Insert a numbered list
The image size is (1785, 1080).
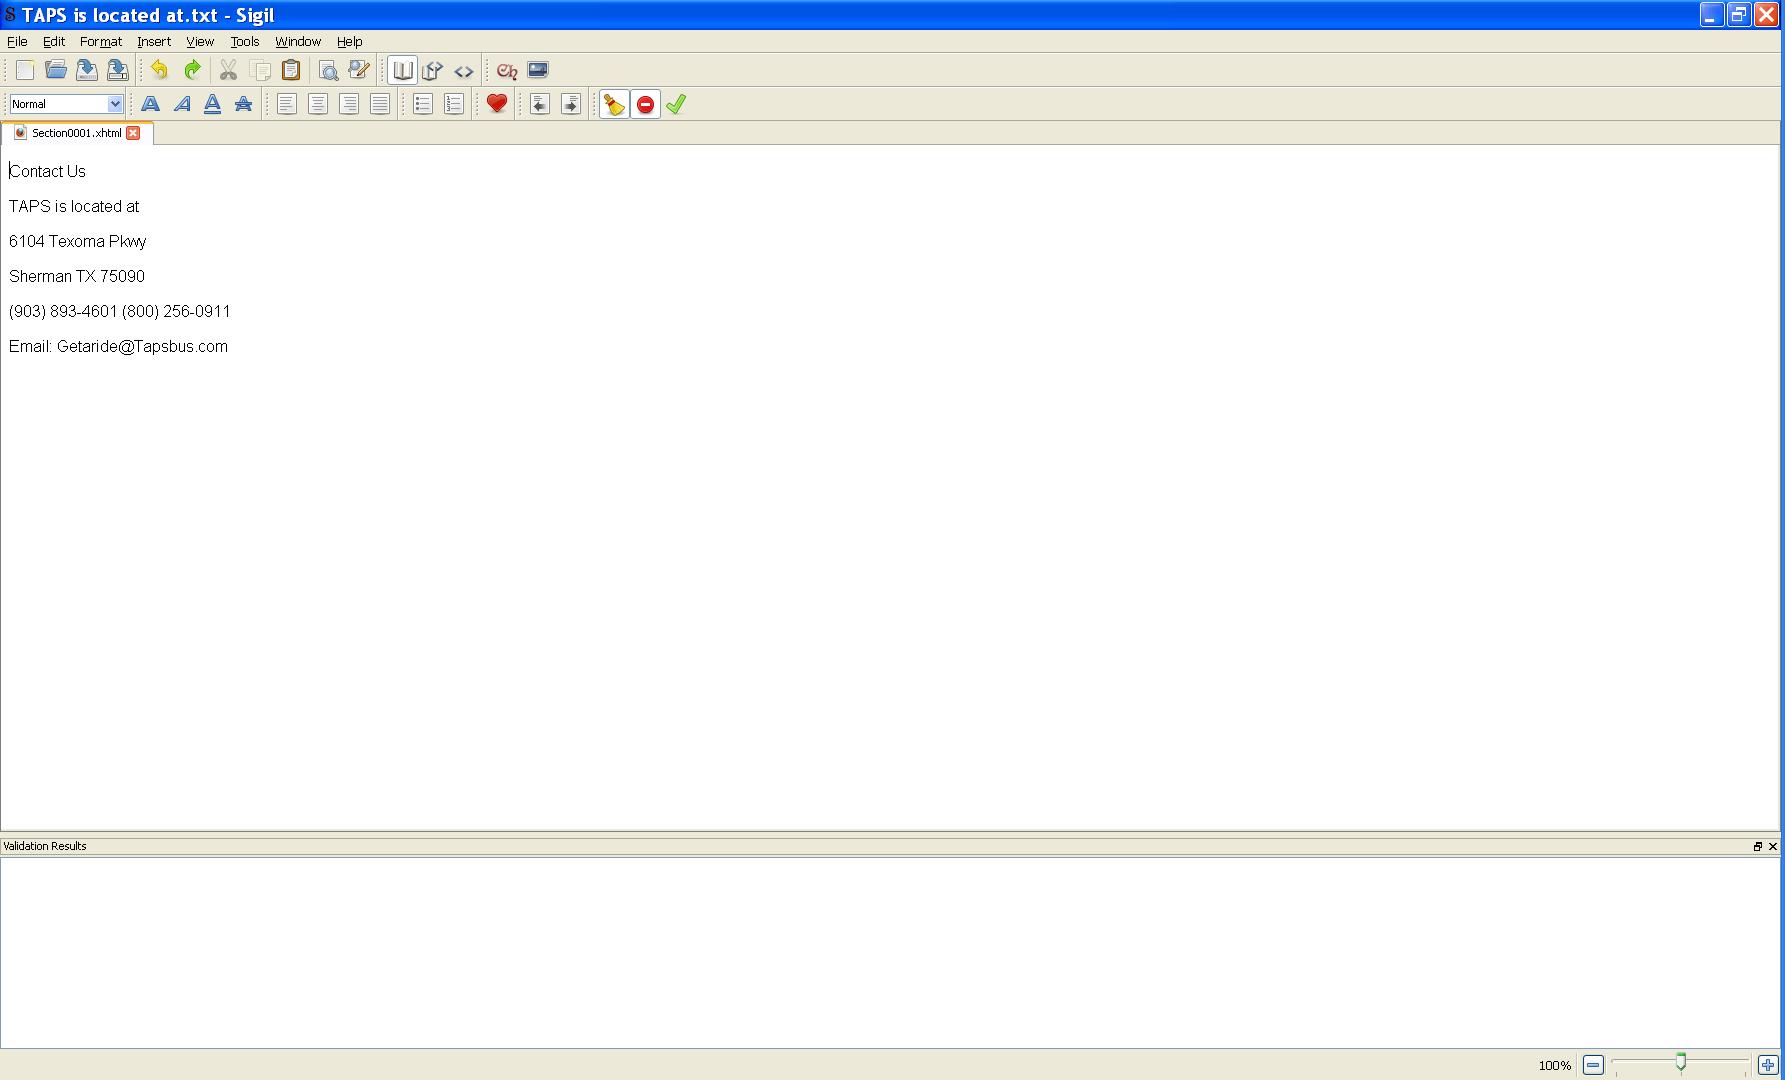[x=454, y=104]
